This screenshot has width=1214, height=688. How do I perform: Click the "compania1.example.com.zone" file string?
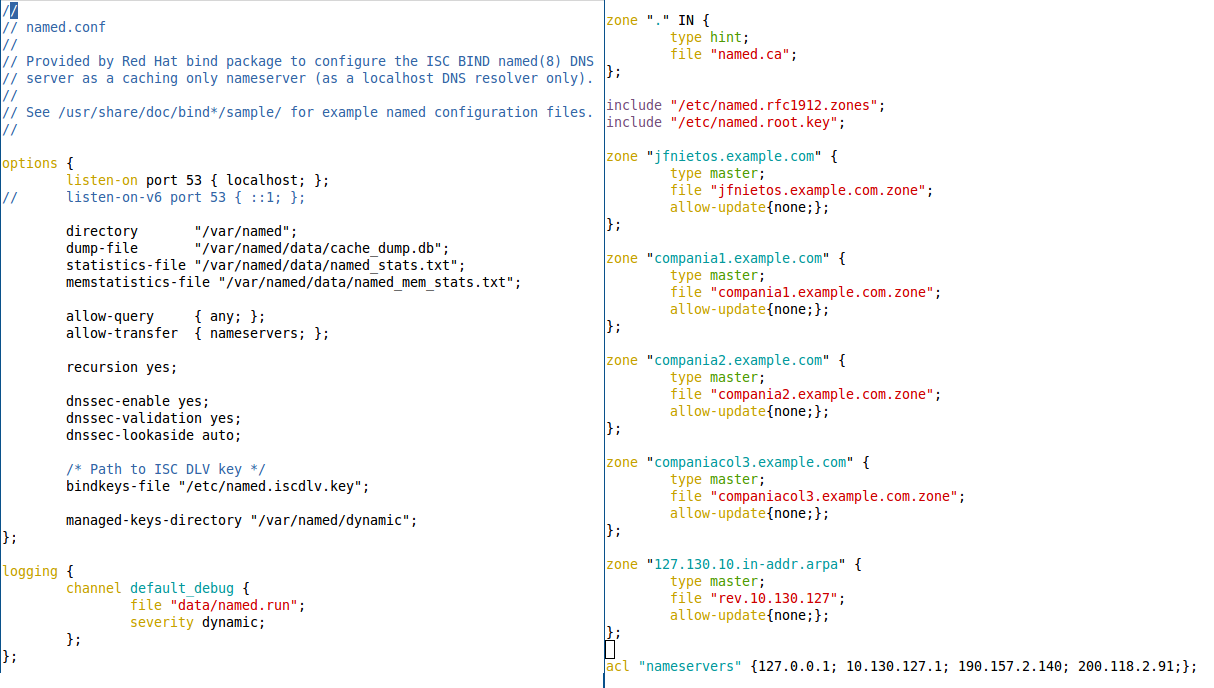click(x=825, y=292)
